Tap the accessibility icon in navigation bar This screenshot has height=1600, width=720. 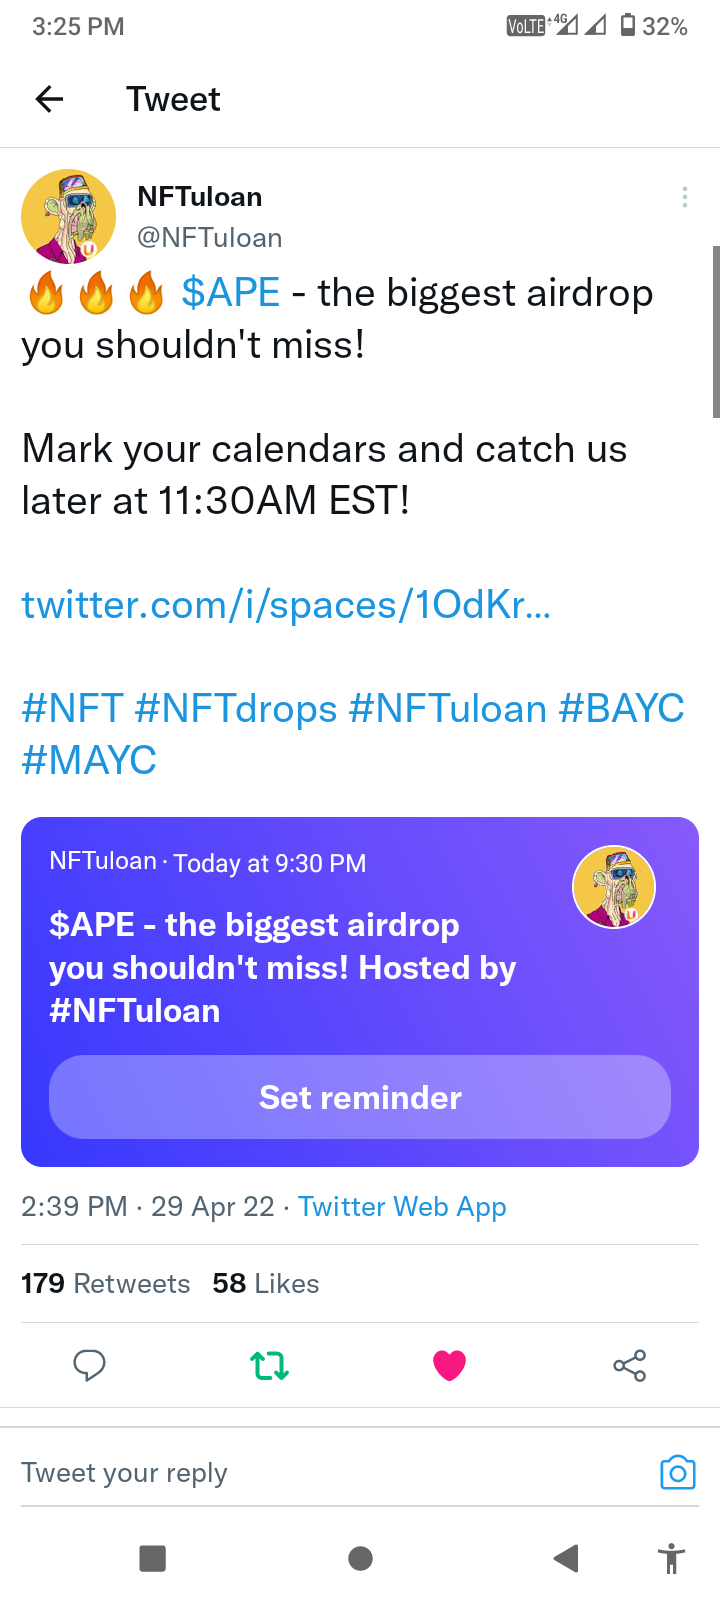[671, 1558]
